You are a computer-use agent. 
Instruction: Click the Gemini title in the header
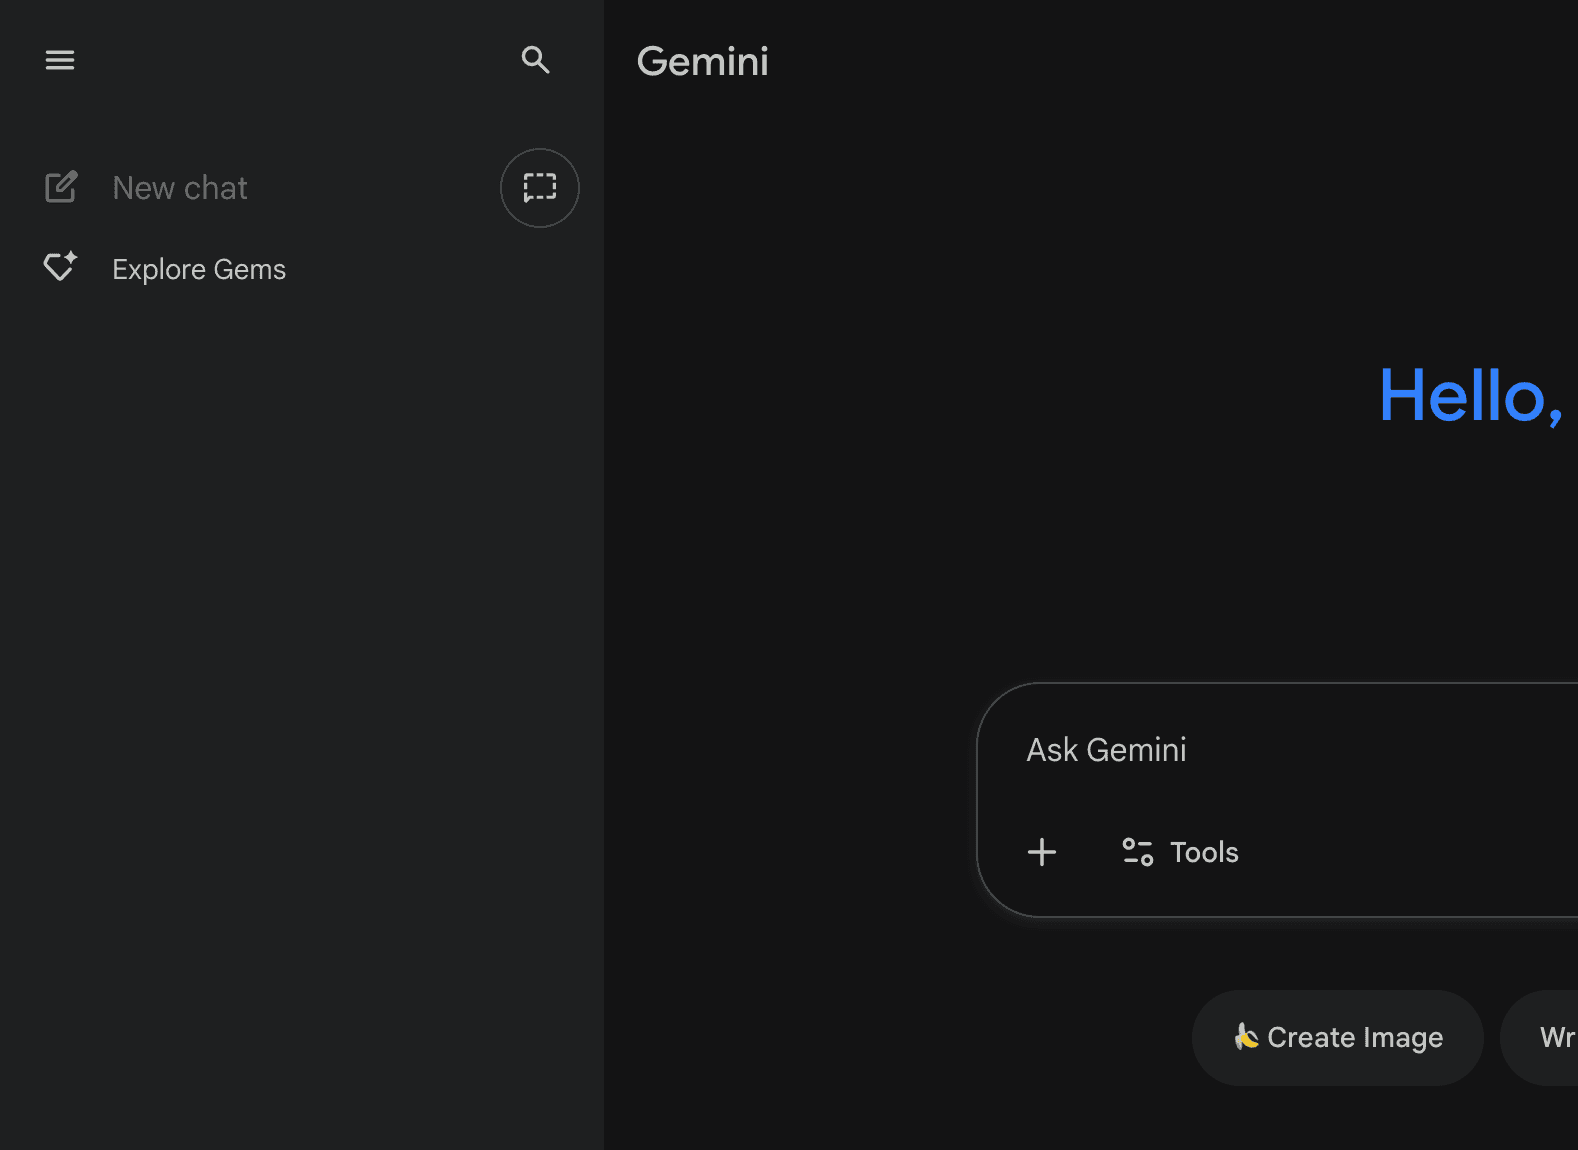point(703,62)
